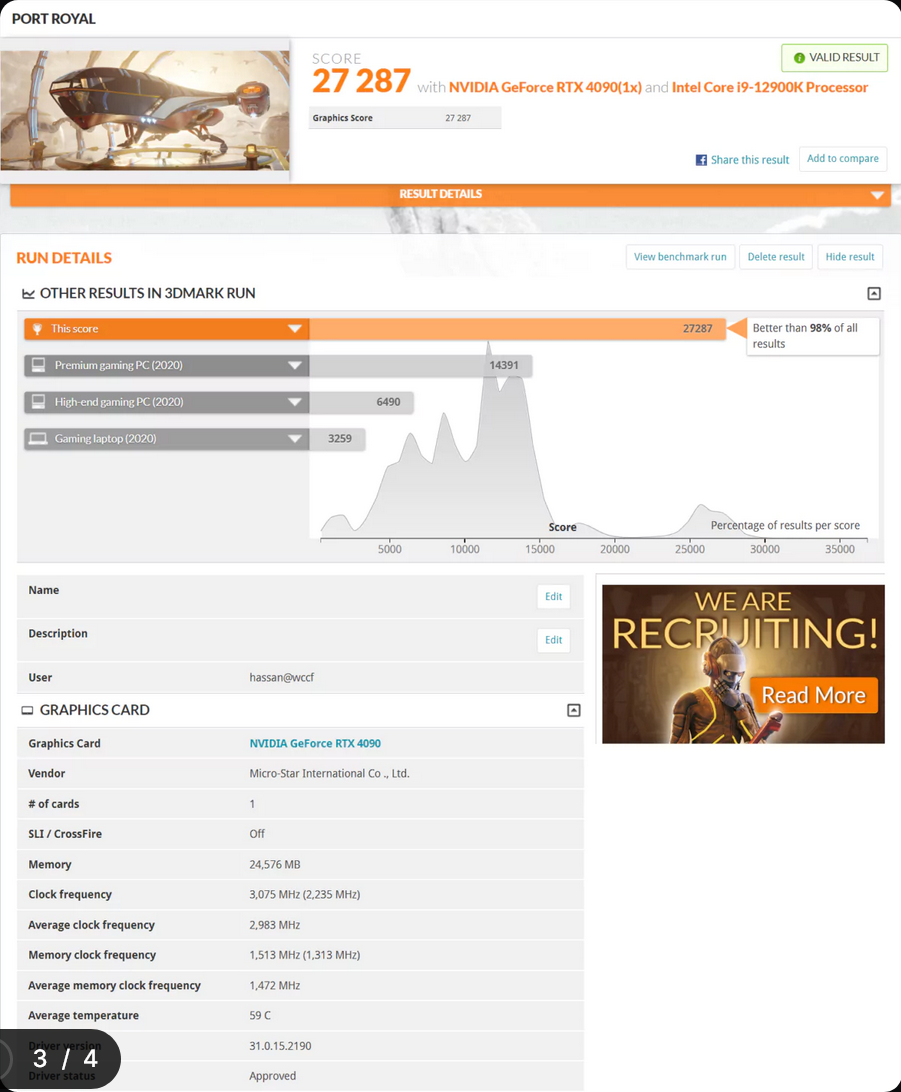This screenshot has width=901, height=1092.
Task: Click memory clock 1,513 MHz (1,313 MHz)
Action: click(304, 956)
